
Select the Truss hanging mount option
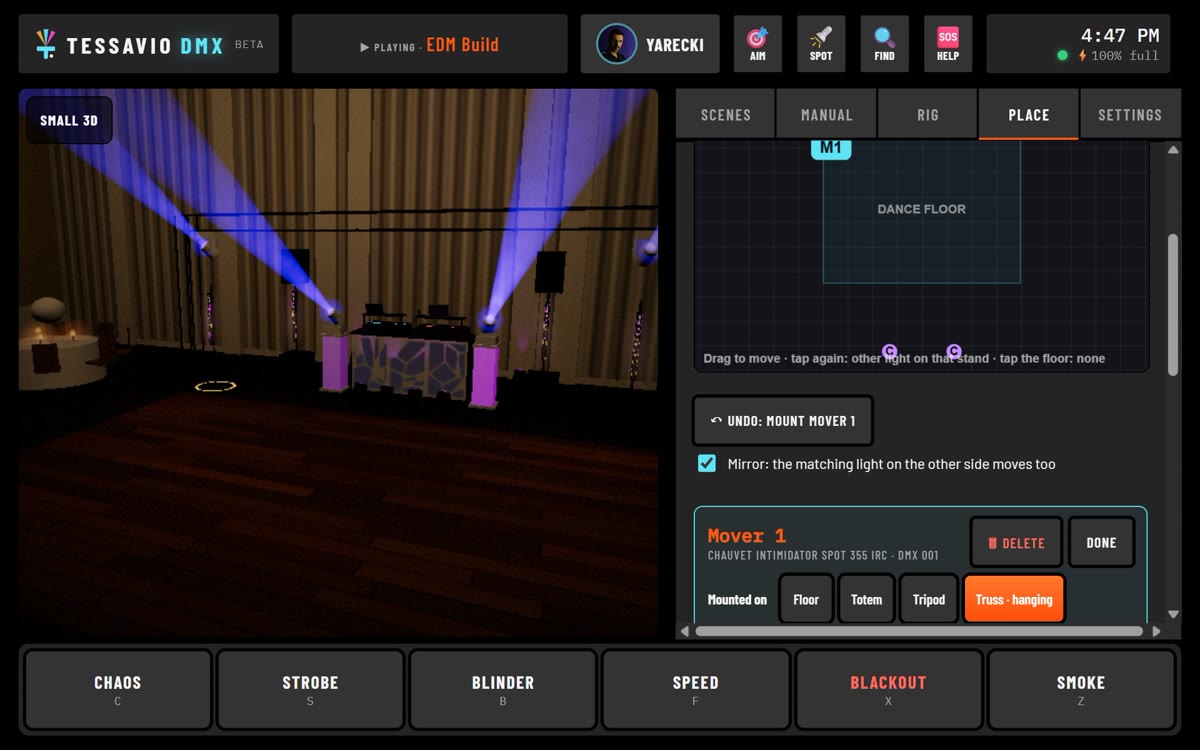pos(1014,599)
